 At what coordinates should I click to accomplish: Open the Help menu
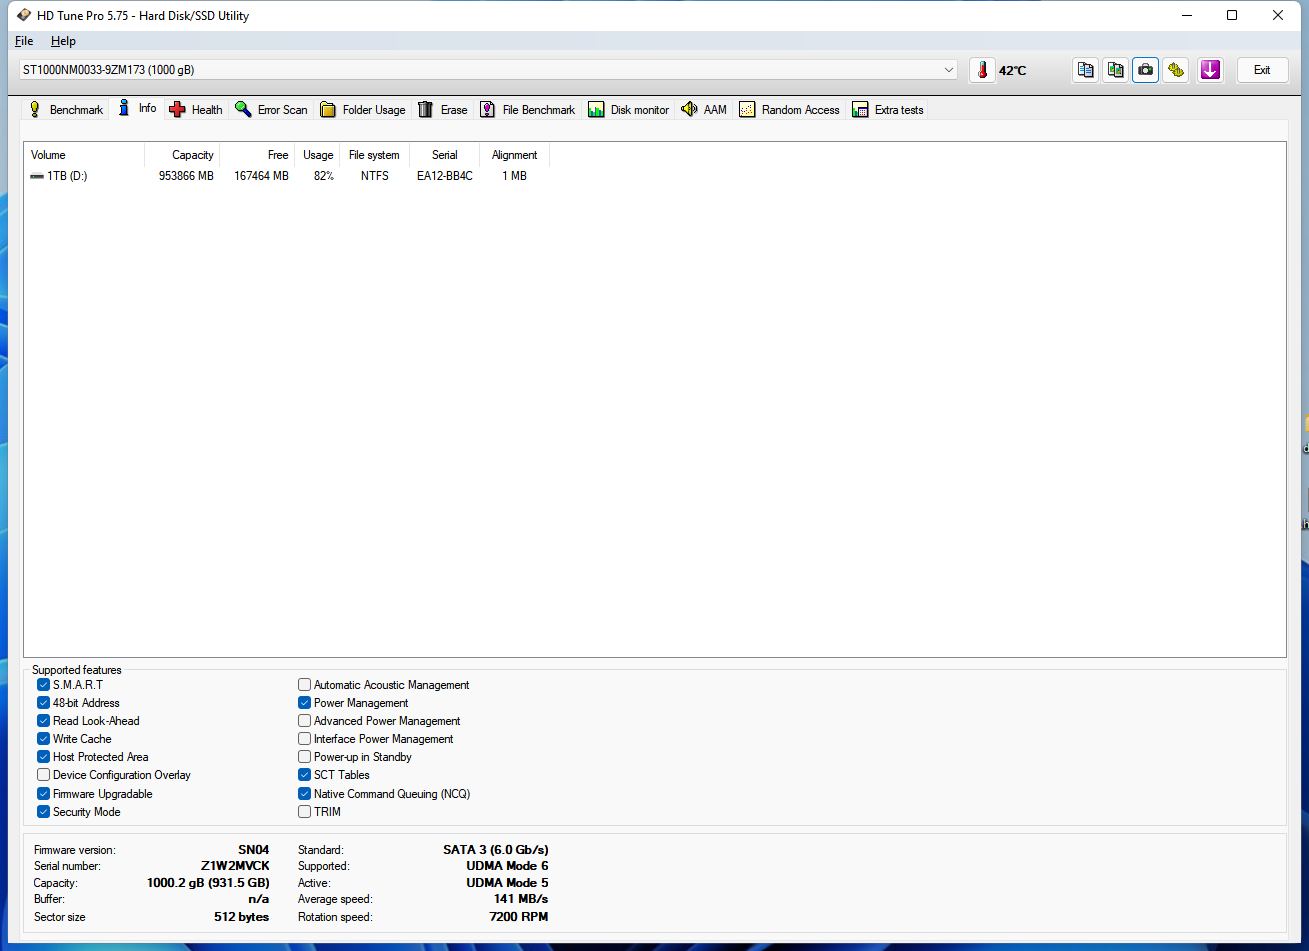(x=63, y=41)
